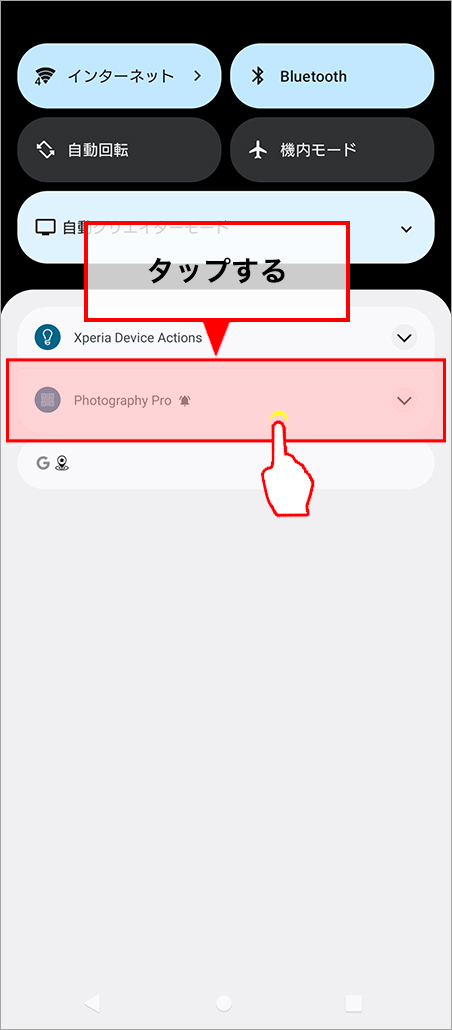Tap the Xperia Device Actions lightbulb icon
This screenshot has width=452, height=1030.
[x=47, y=338]
